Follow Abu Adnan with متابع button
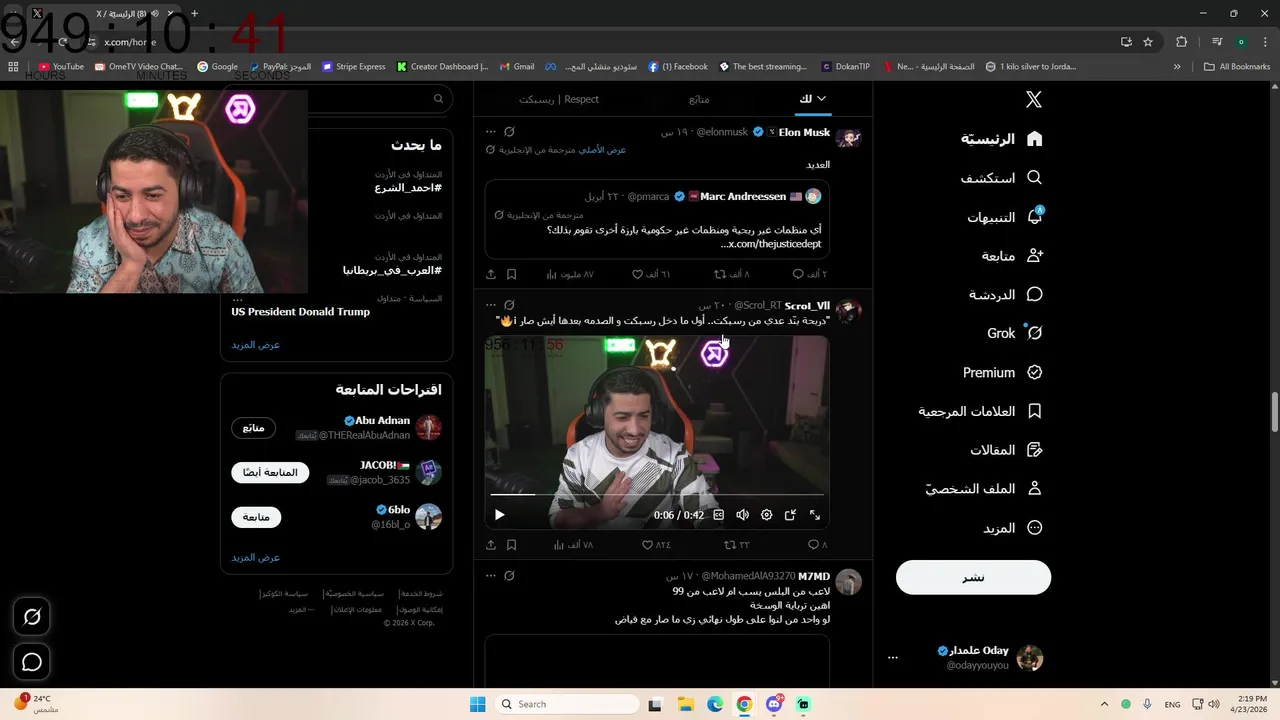1280x720 pixels. tap(254, 428)
